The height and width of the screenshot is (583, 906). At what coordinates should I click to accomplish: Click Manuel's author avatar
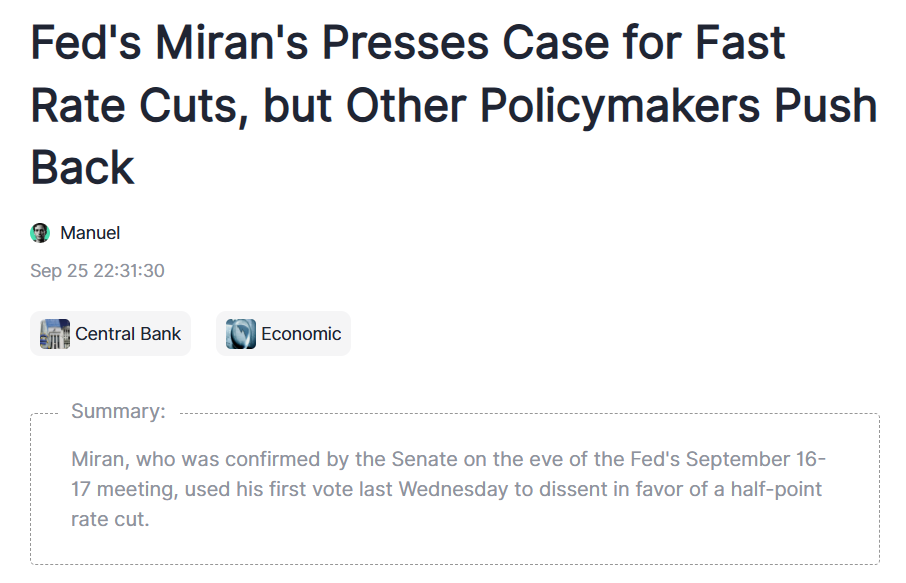click(x=40, y=233)
